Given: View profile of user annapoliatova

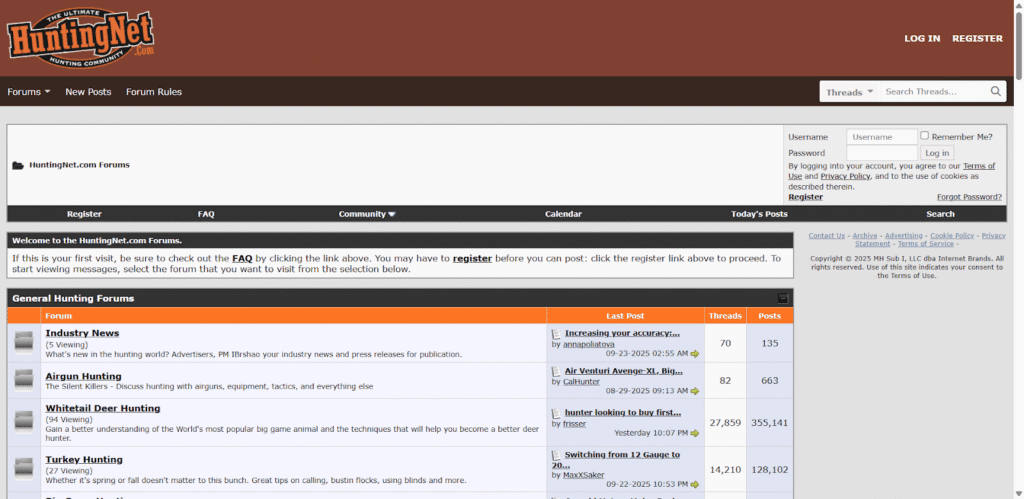Looking at the screenshot, I should [588, 344].
